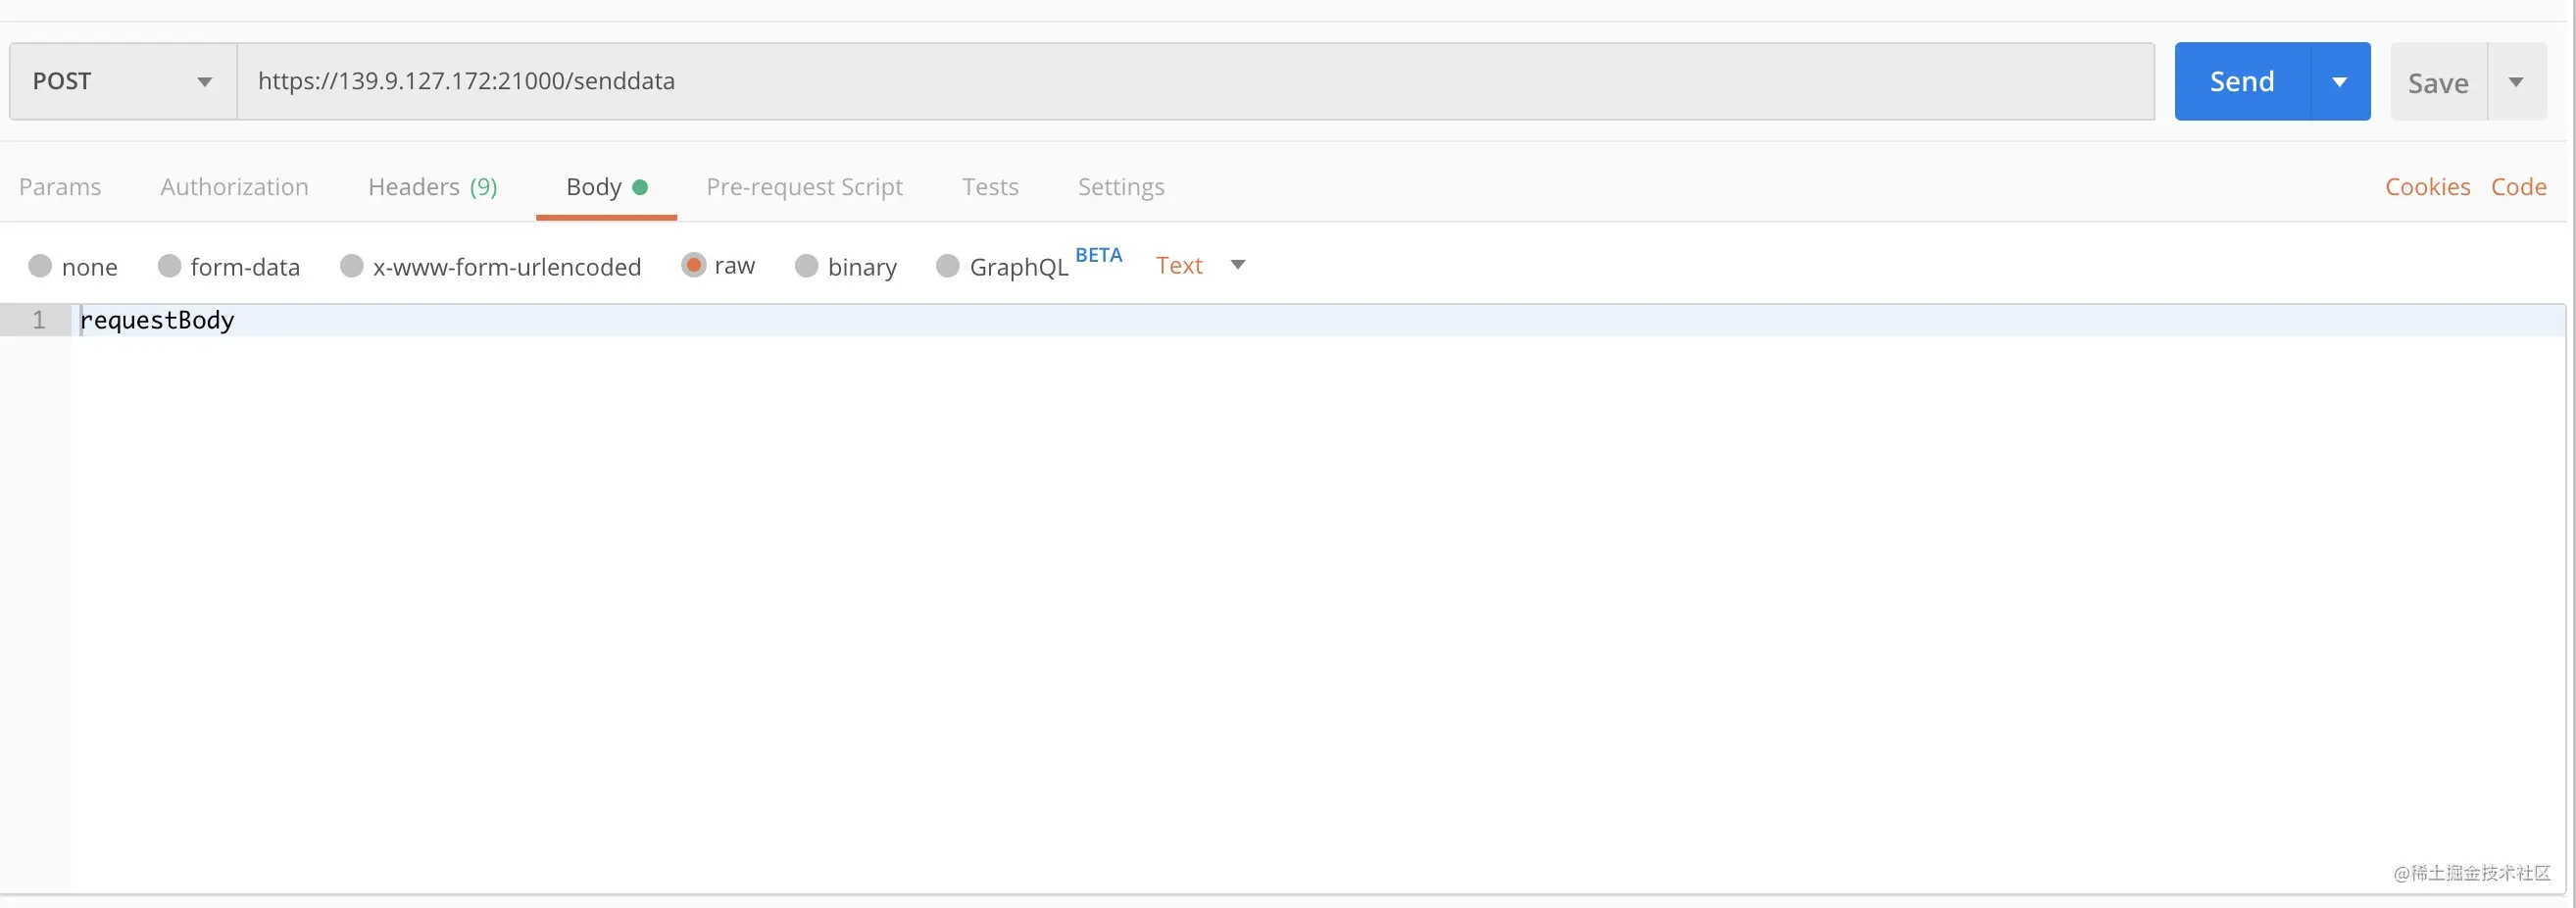Click the Save button
2576x908 pixels.
coord(2438,82)
